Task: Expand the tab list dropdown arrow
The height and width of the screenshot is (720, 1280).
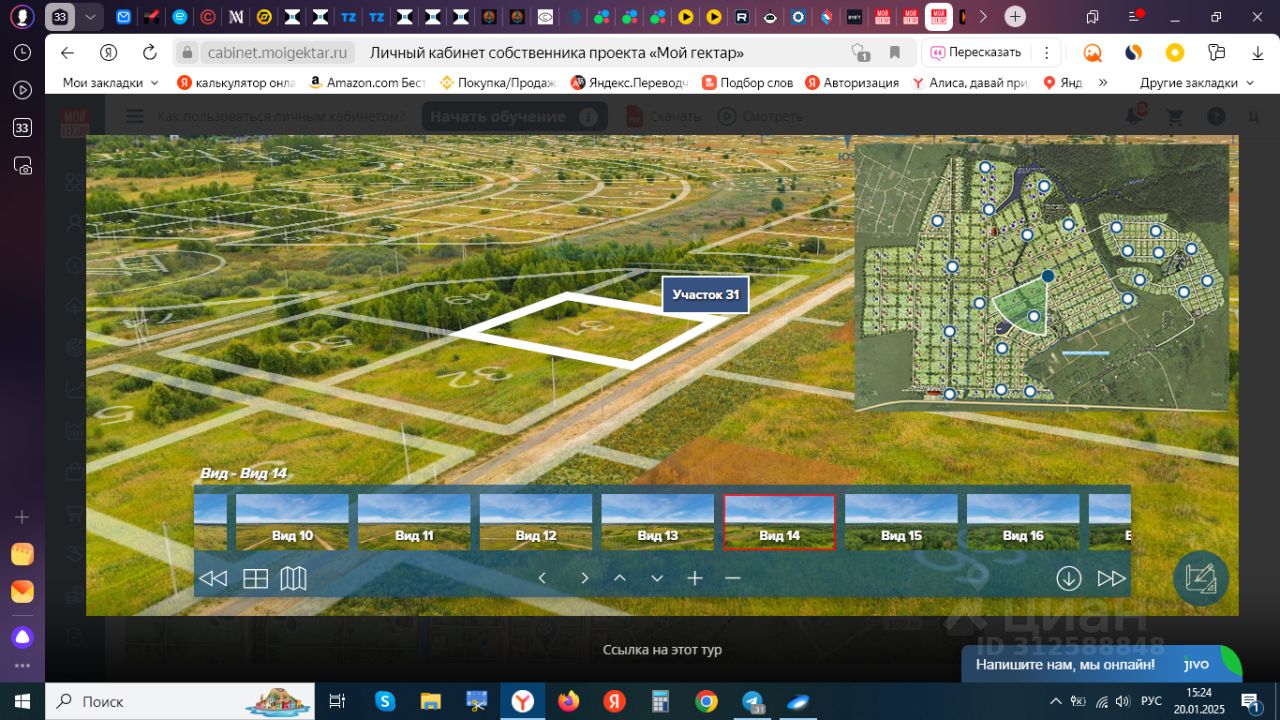Action: click(91, 17)
